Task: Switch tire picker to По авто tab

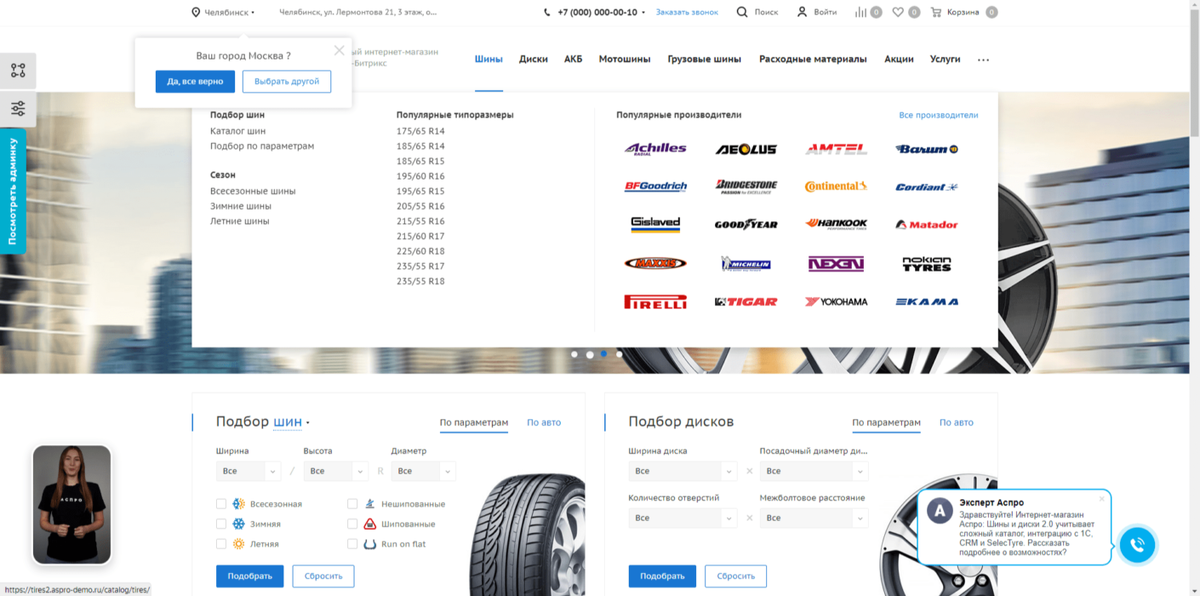Action: 544,423
